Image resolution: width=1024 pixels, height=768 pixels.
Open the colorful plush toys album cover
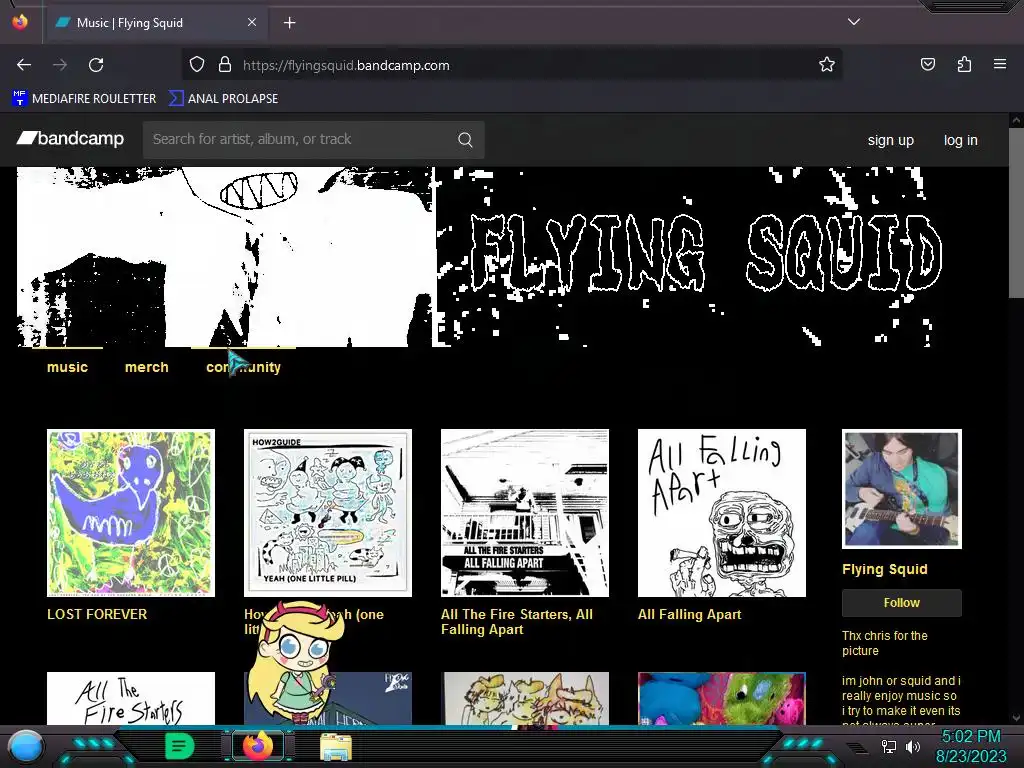(722, 698)
